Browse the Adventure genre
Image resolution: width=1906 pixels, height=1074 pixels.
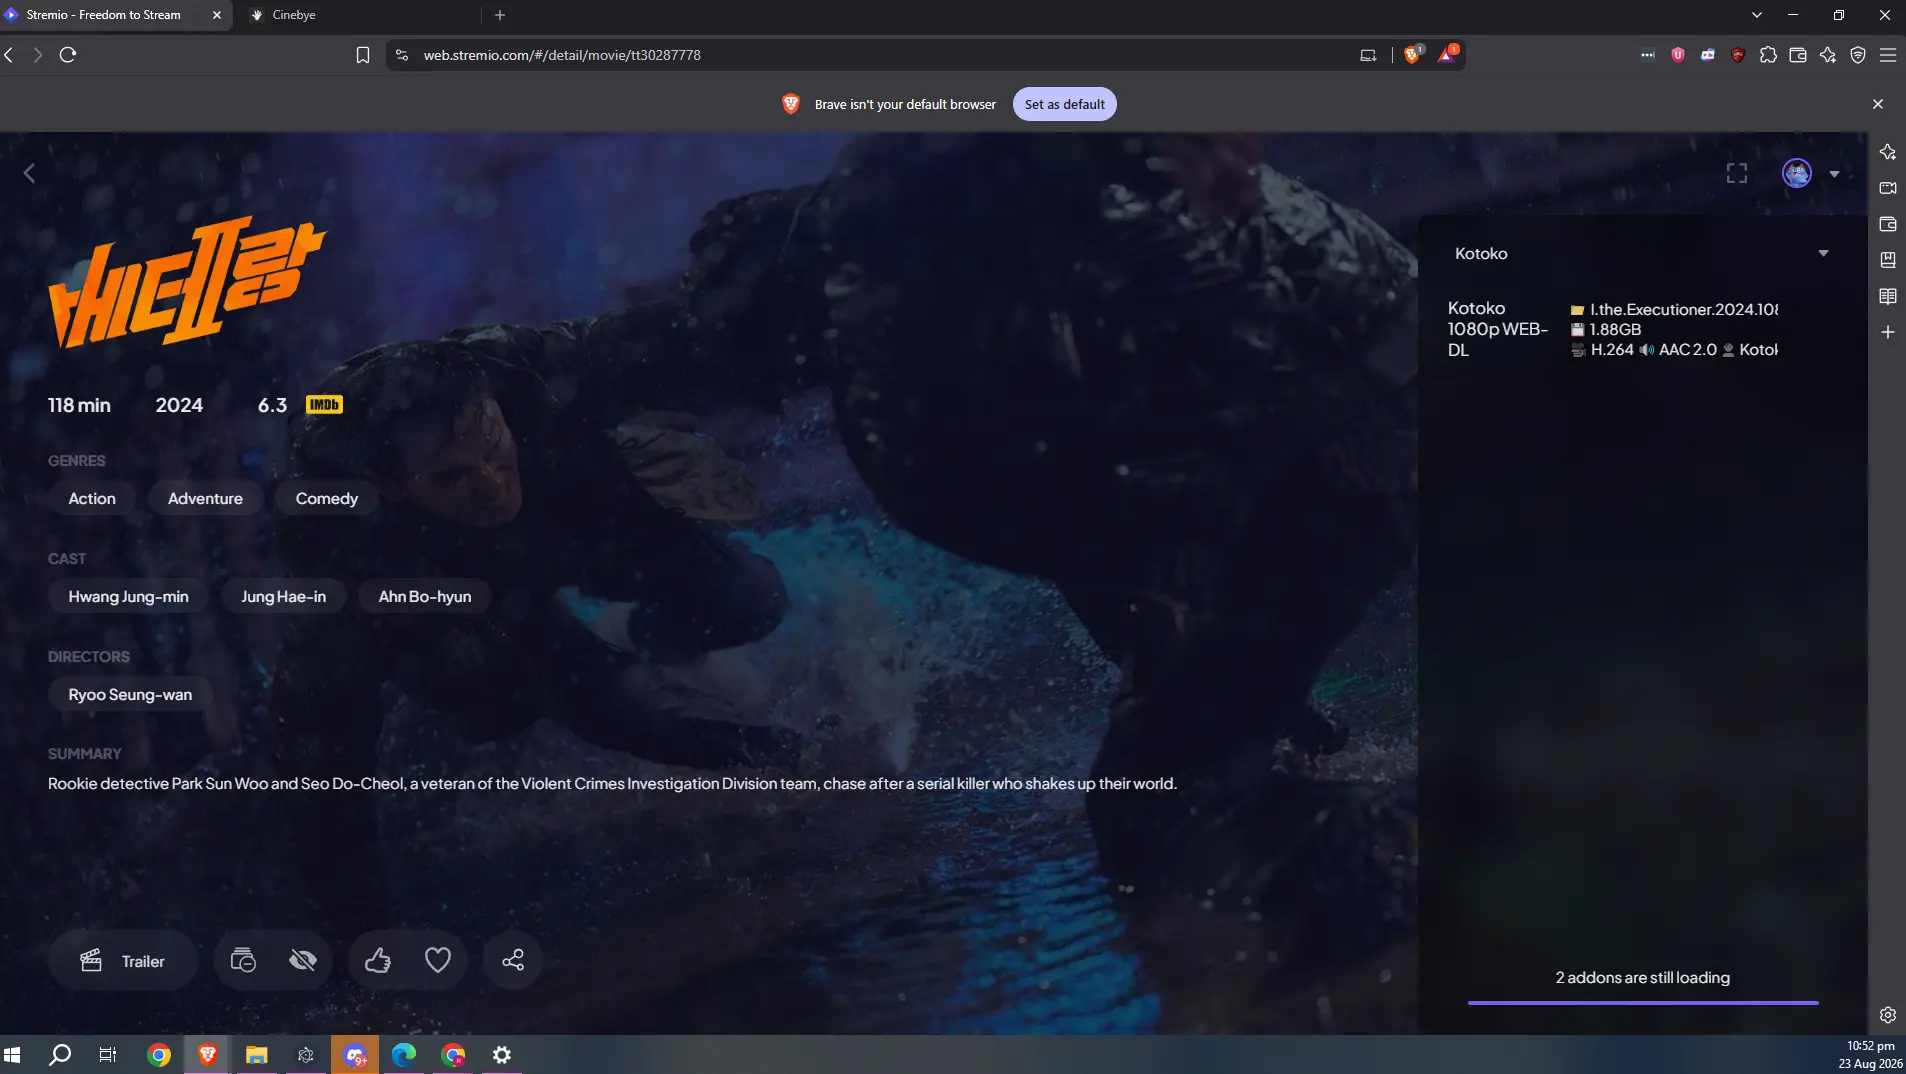point(205,499)
